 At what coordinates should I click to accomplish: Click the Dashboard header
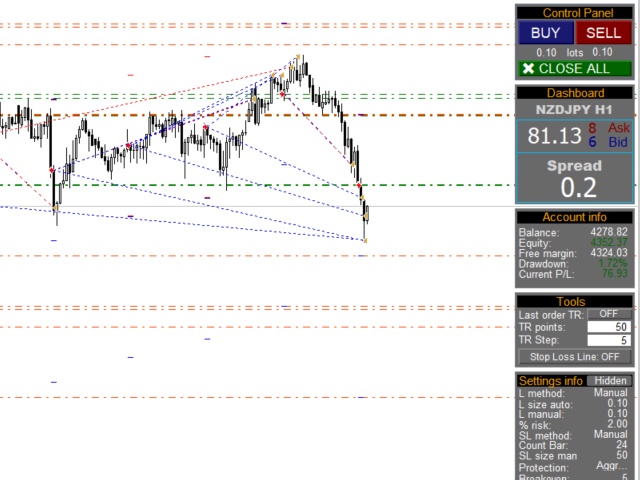point(575,93)
